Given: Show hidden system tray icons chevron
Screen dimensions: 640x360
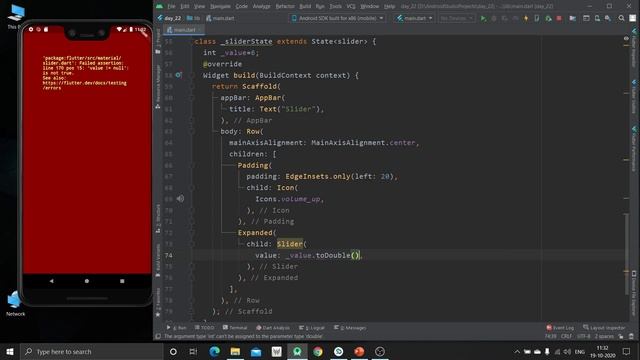Looking at the screenshot, I should click(517, 351).
